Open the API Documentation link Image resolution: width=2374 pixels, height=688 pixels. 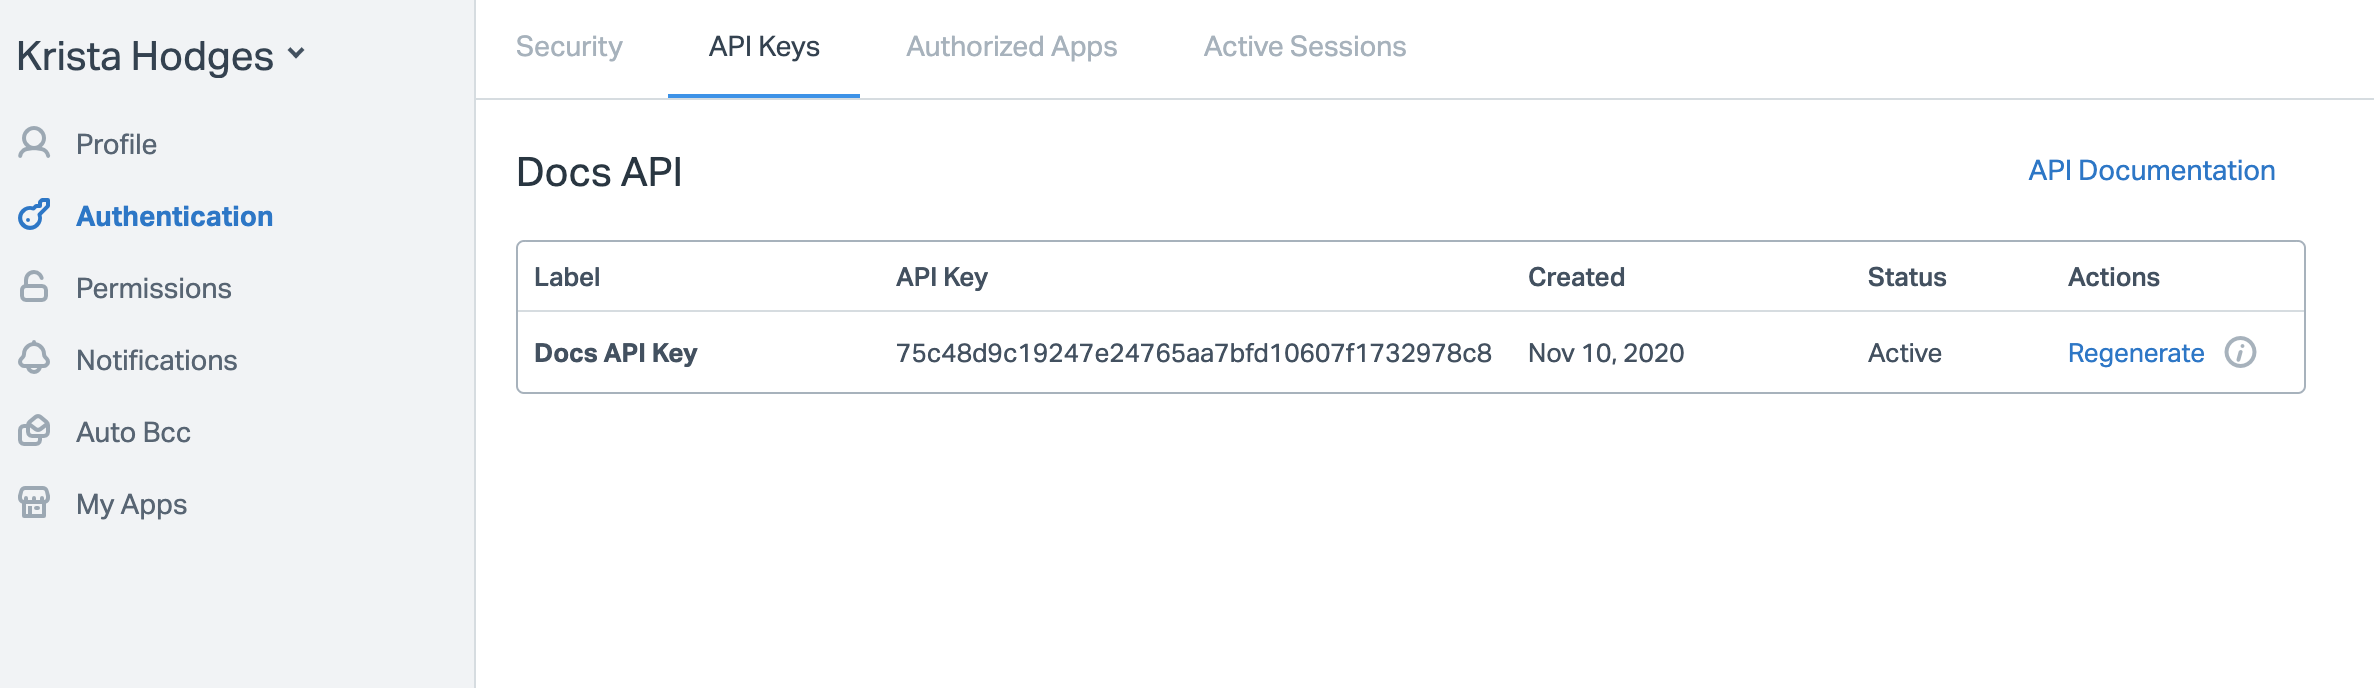(x=2152, y=170)
